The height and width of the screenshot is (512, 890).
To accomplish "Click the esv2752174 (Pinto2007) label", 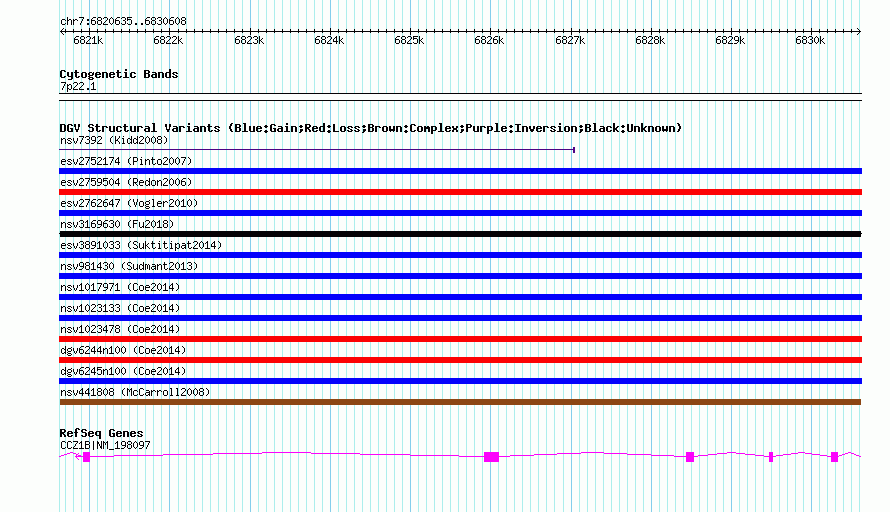I will pyautogui.click(x=126, y=161).
